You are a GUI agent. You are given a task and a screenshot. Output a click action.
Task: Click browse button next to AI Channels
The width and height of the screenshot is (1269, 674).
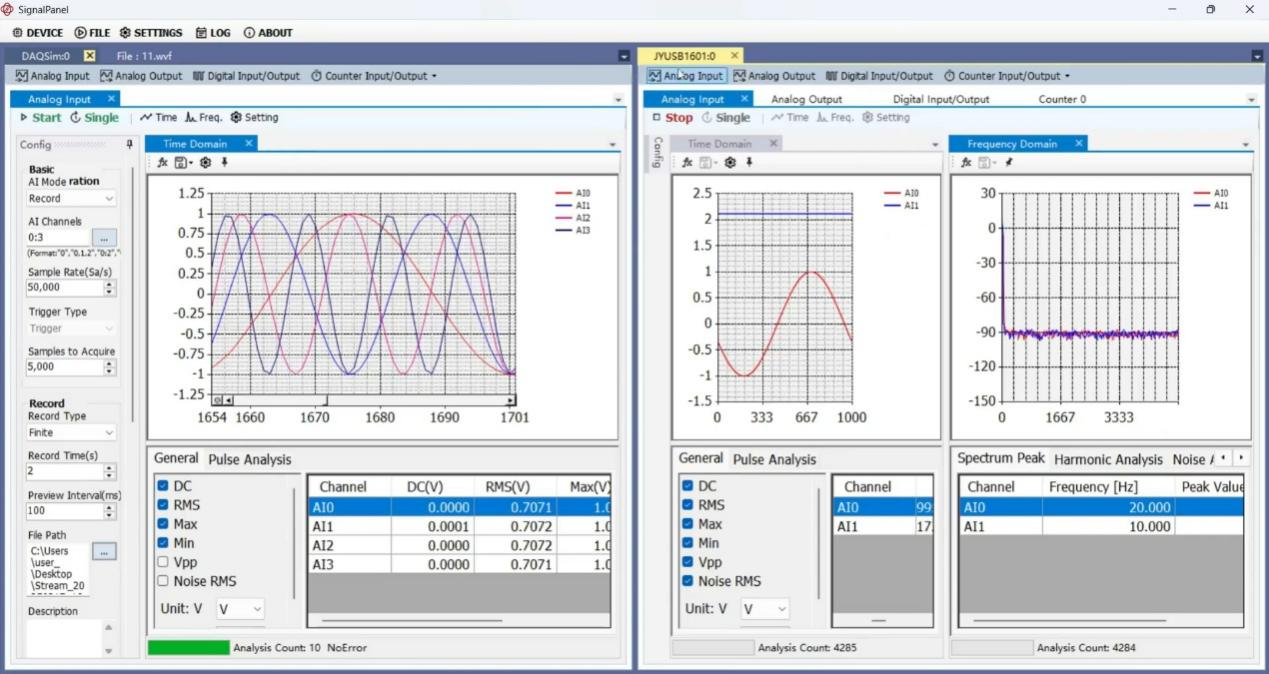point(104,238)
